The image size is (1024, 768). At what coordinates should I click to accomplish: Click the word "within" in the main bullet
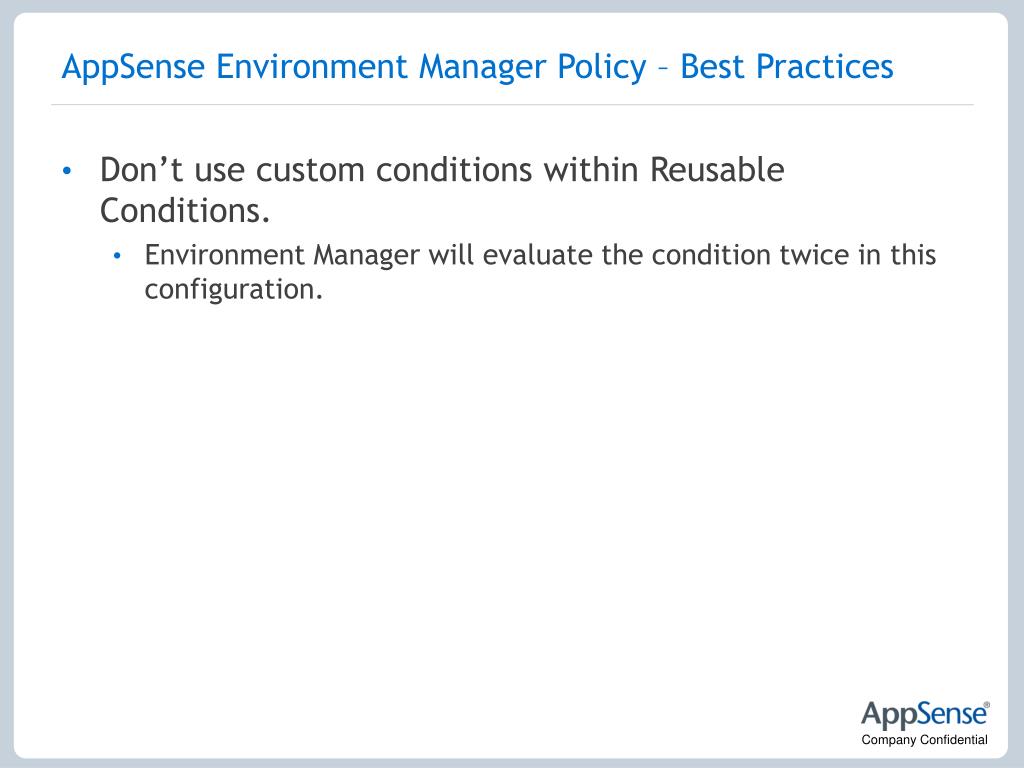click(591, 170)
